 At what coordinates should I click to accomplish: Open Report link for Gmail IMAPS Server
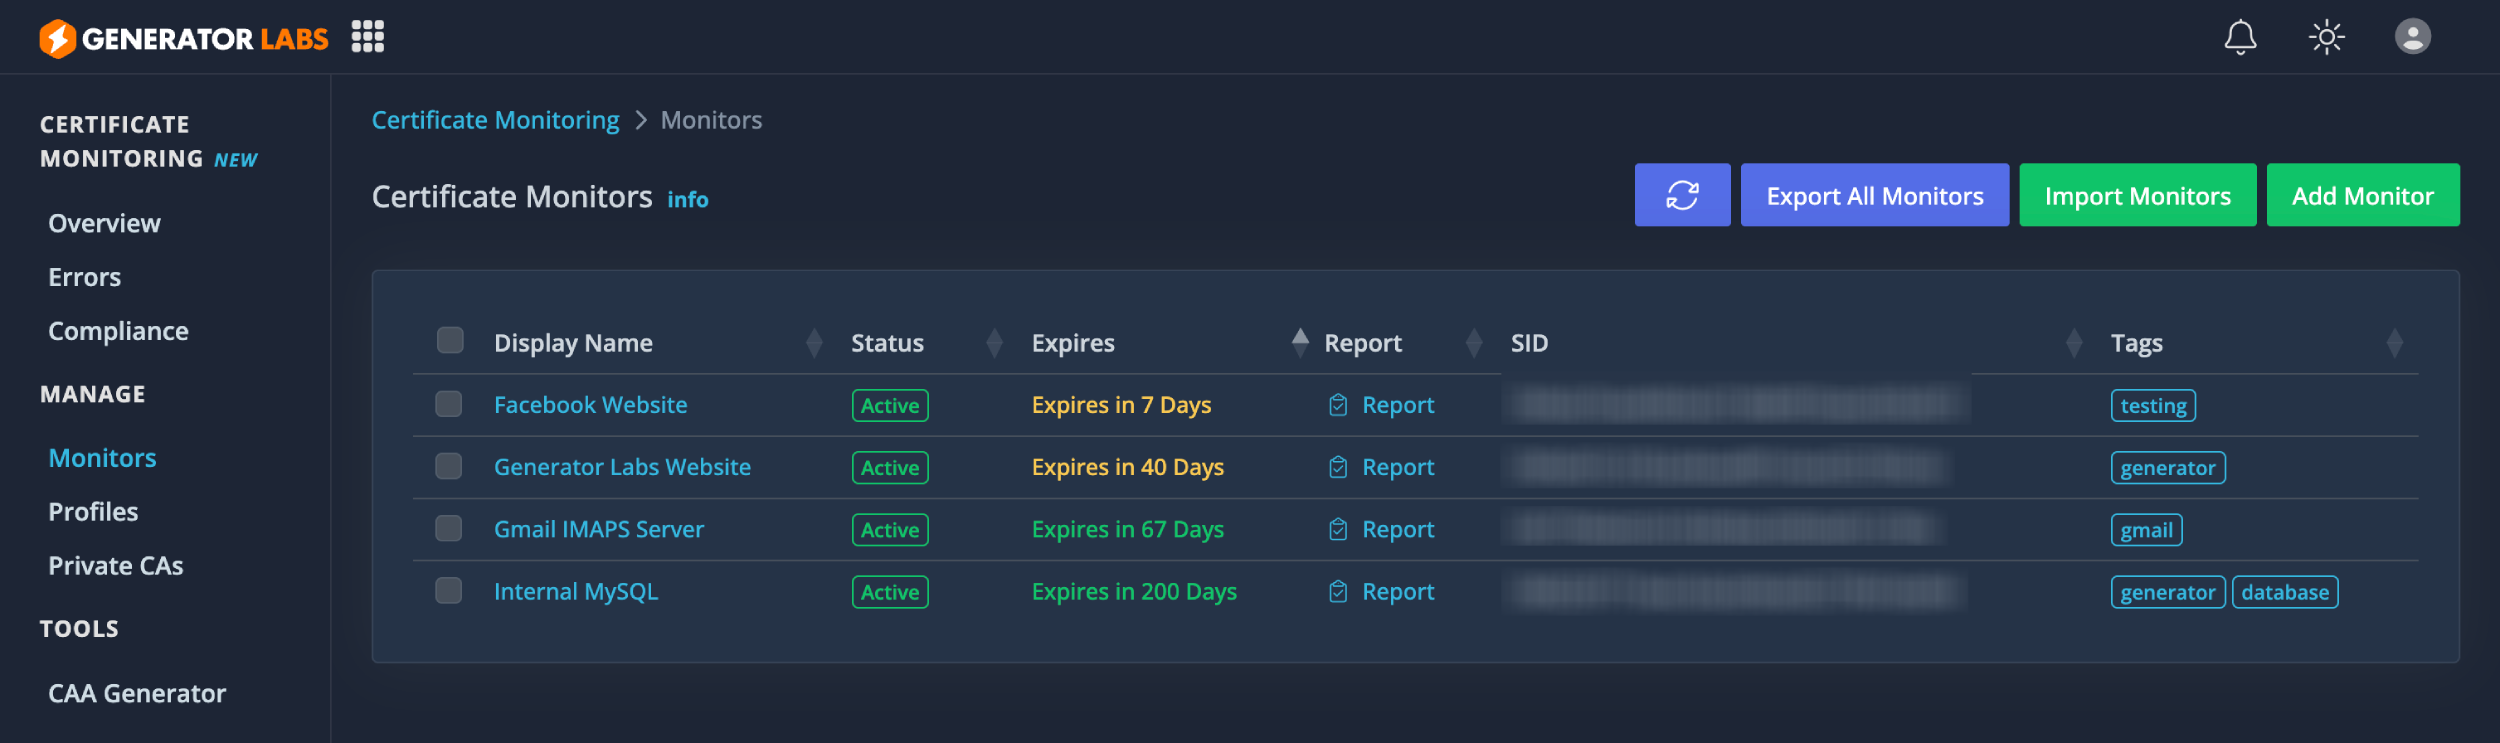[x=1398, y=529]
